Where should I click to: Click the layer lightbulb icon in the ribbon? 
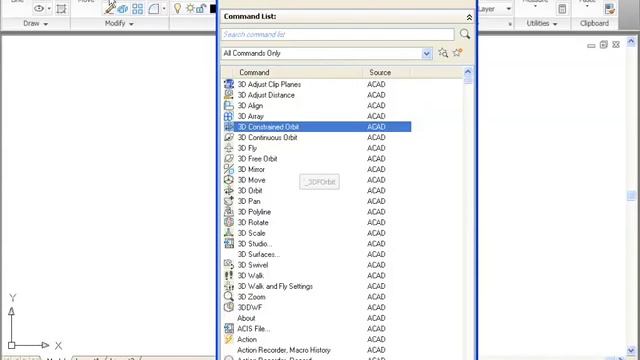(x=178, y=8)
